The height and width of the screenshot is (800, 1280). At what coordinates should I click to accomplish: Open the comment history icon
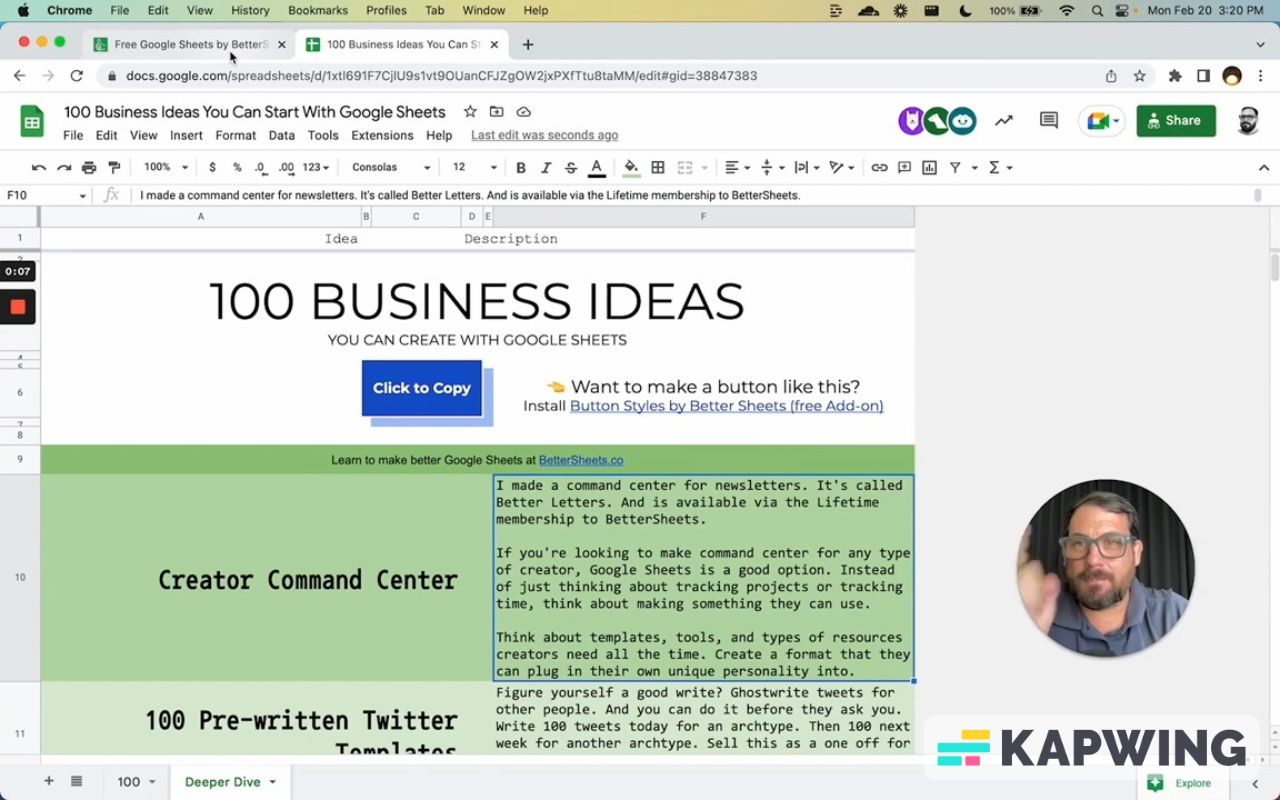point(1049,121)
